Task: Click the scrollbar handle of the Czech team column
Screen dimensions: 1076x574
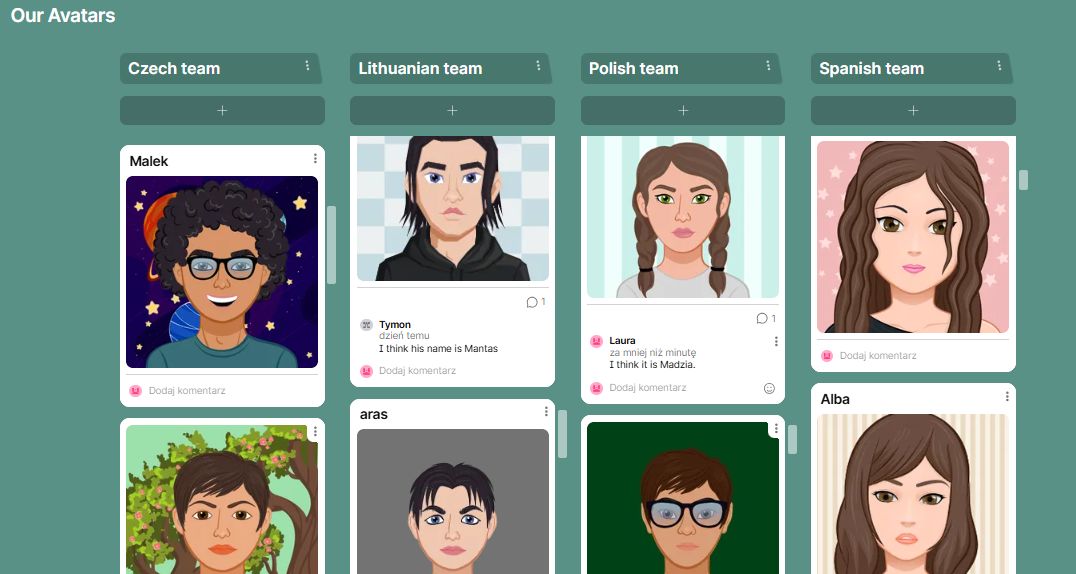Action: click(x=331, y=245)
